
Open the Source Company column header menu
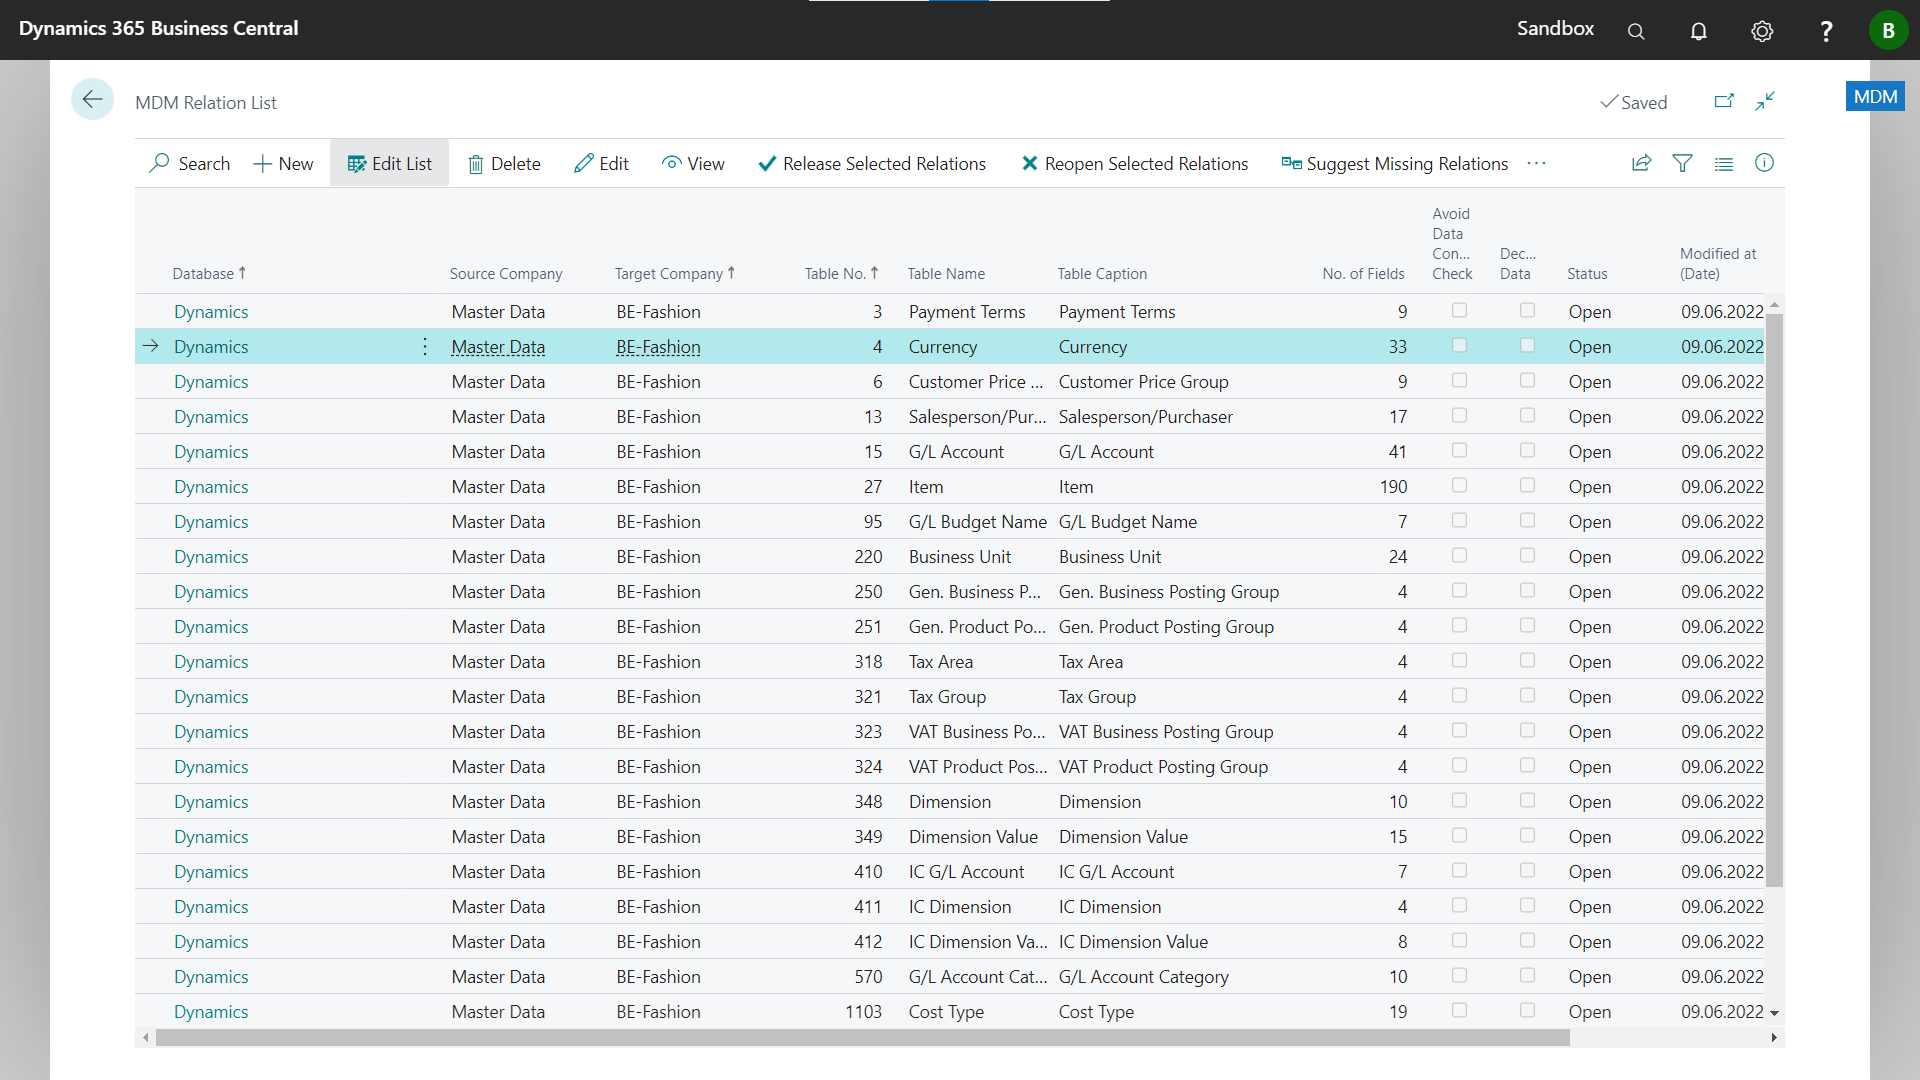tap(506, 273)
